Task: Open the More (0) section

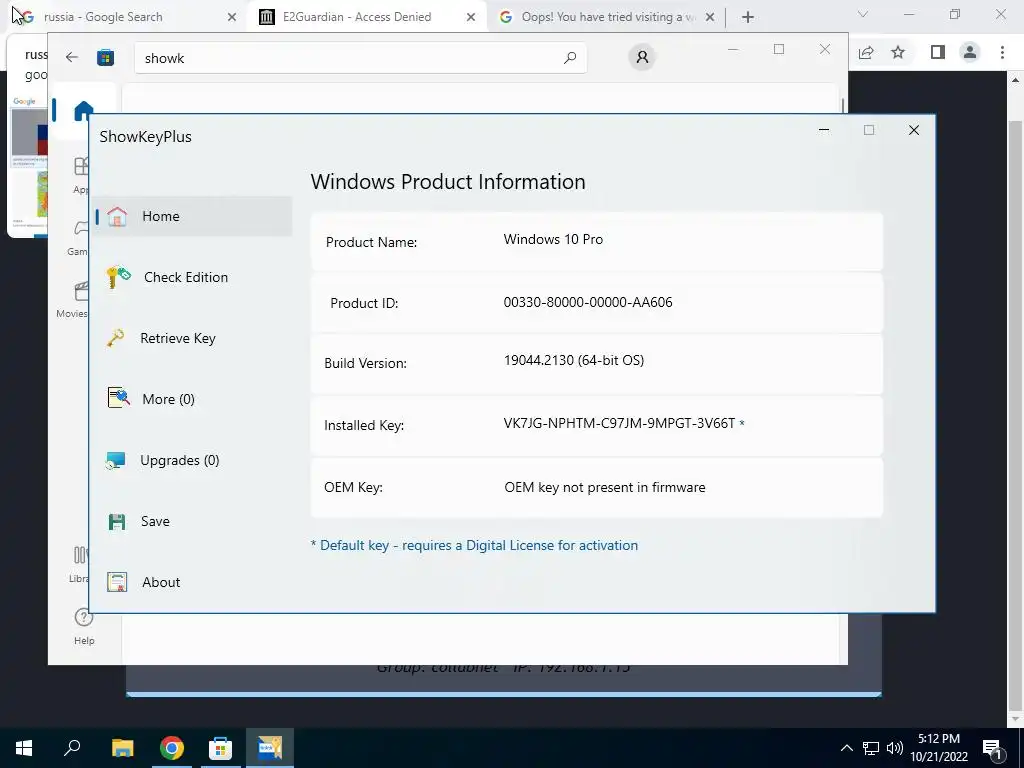Action: (168, 399)
